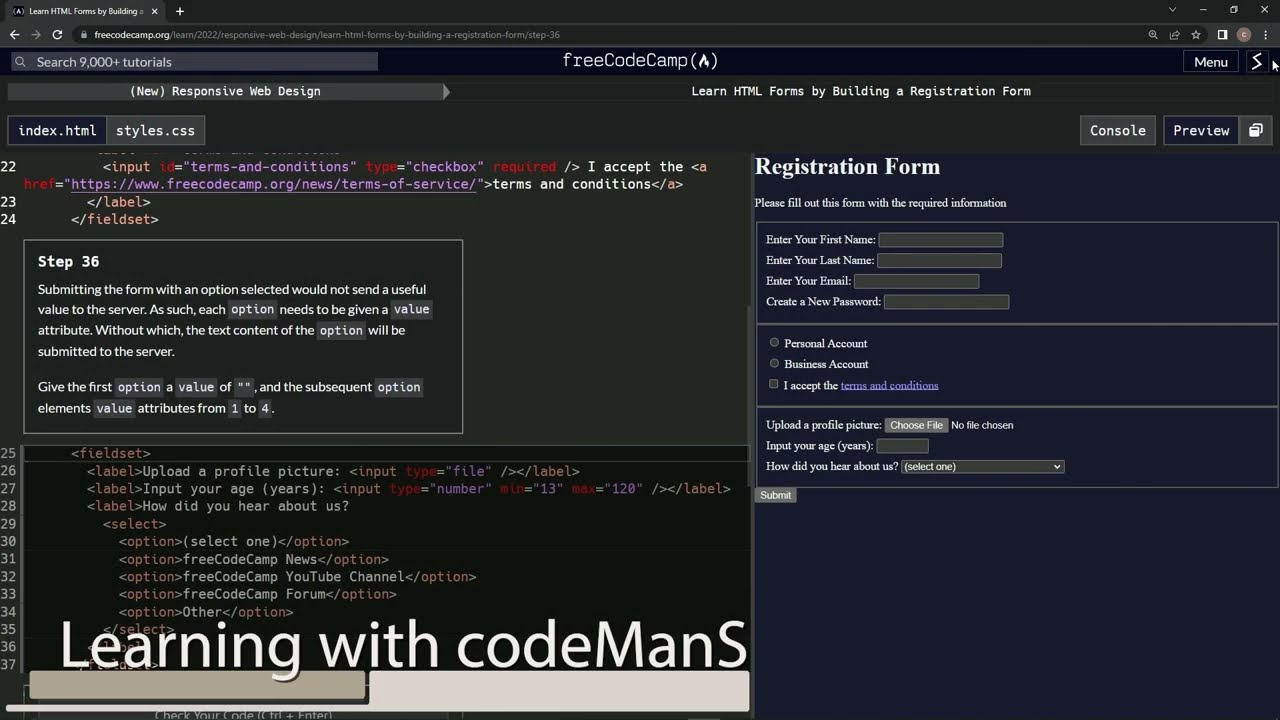1280x720 pixels.
Task: Click the </fieldset> tag on line 24
Action: tap(115, 219)
